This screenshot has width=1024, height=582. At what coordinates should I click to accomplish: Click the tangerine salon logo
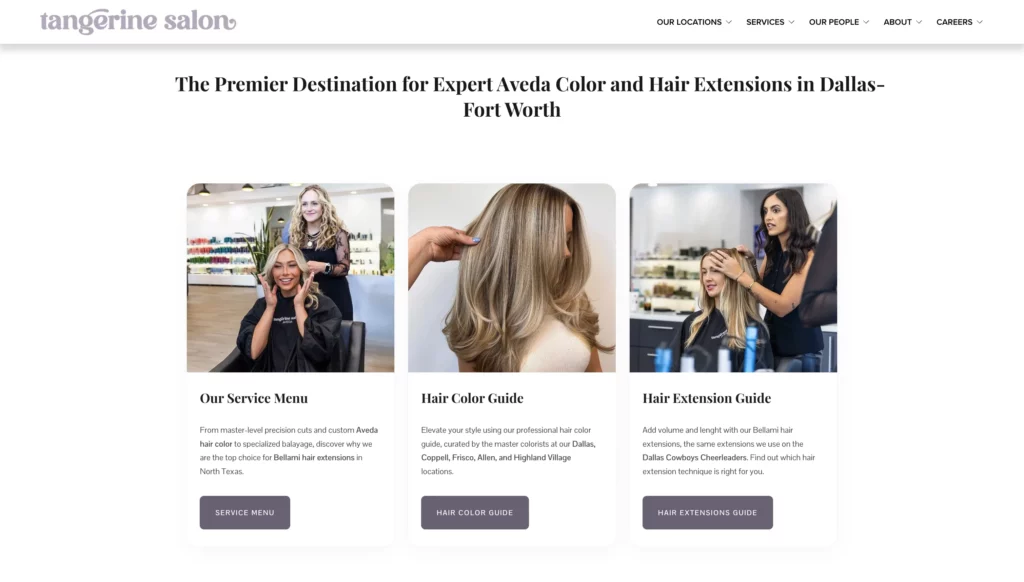point(138,21)
